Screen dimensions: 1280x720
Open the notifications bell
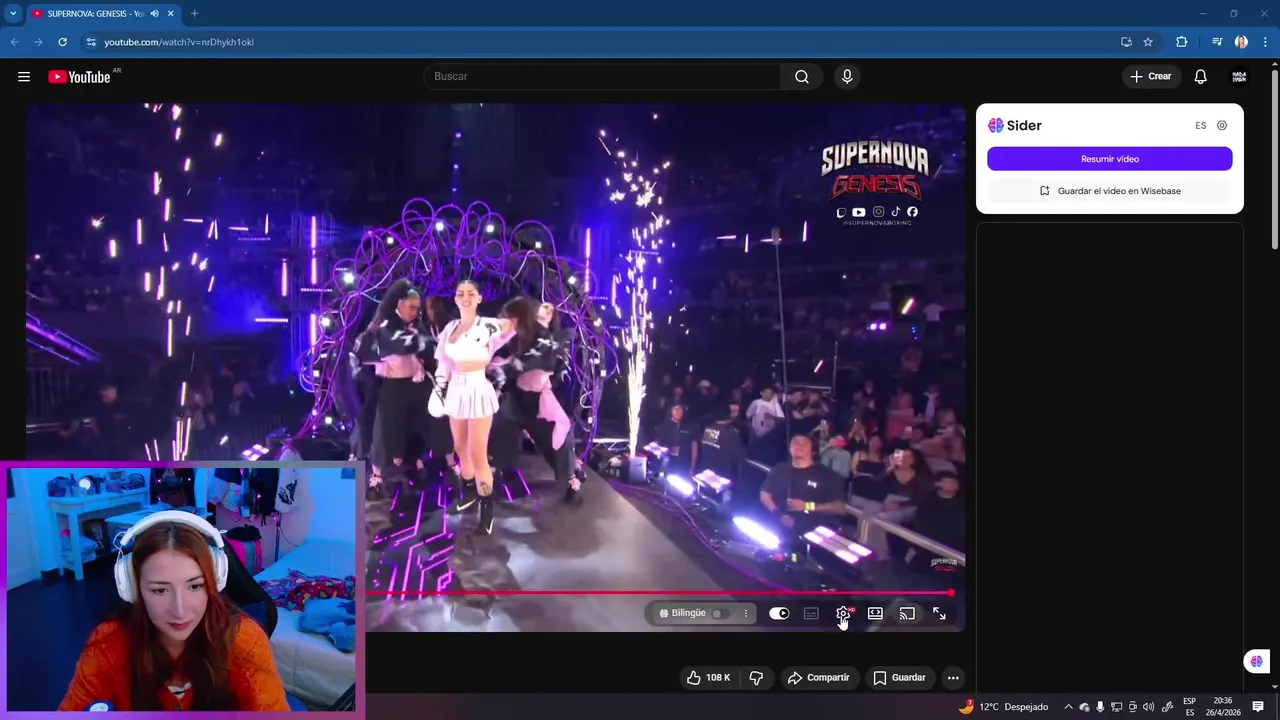coord(1201,76)
